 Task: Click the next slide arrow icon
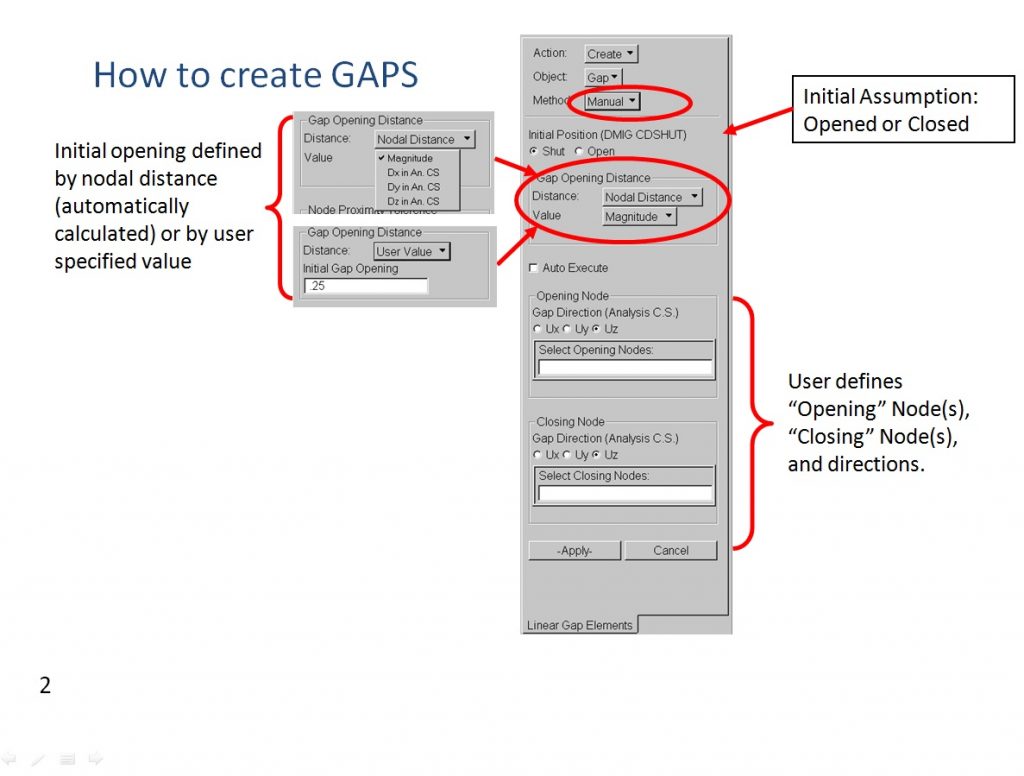click(95, 760)
